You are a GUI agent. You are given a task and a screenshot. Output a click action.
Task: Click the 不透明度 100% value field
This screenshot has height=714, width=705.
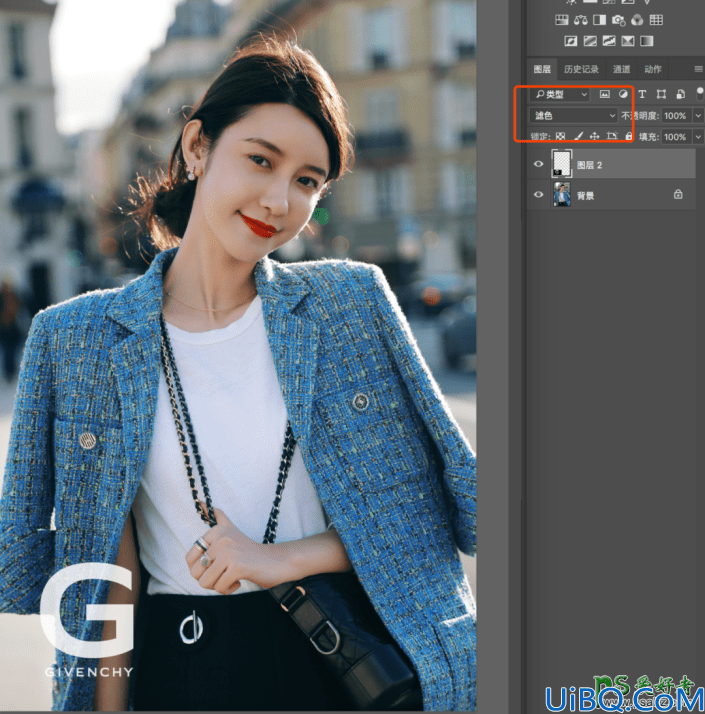tap(676, 116)
